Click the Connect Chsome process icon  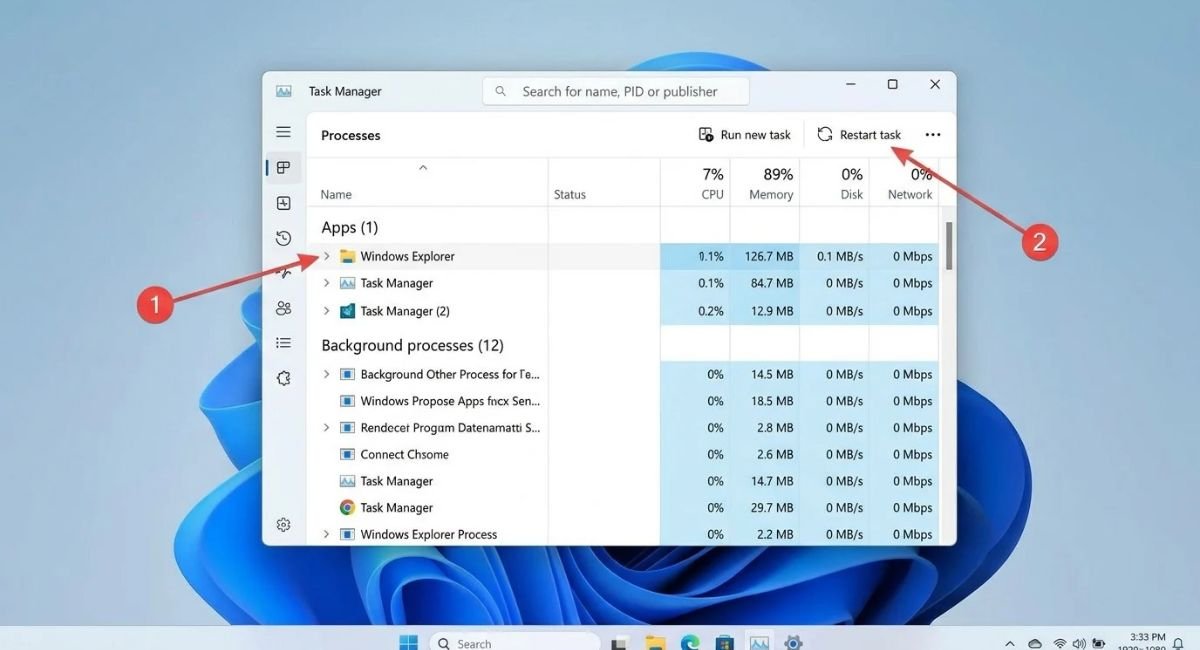347,454
